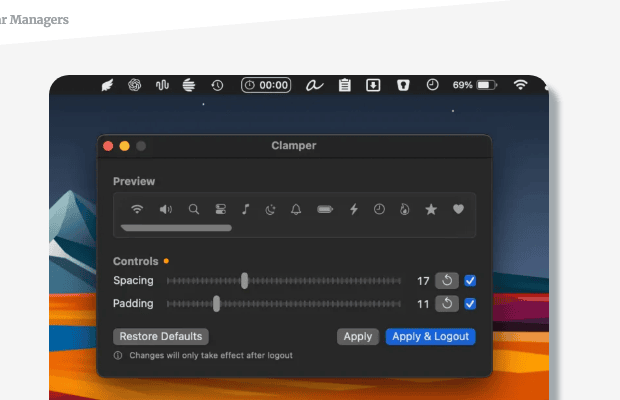Click the magnifying glass icon in preview
This screenshot has height=400, width=620.
click(x=194, y=209)
